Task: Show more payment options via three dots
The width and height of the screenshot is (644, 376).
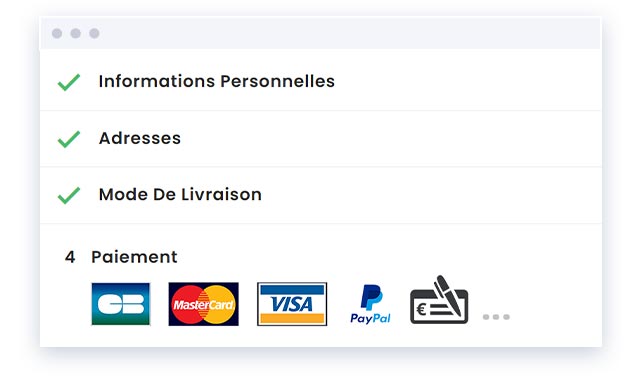Action: 496,317
